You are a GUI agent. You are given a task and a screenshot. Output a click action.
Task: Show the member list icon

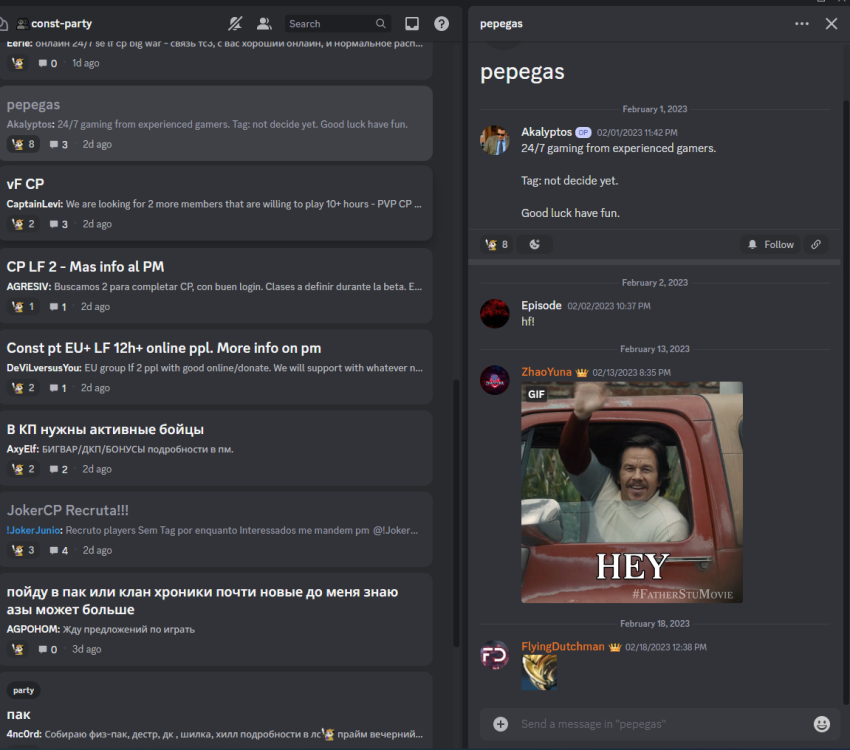(x=264, y=23)
